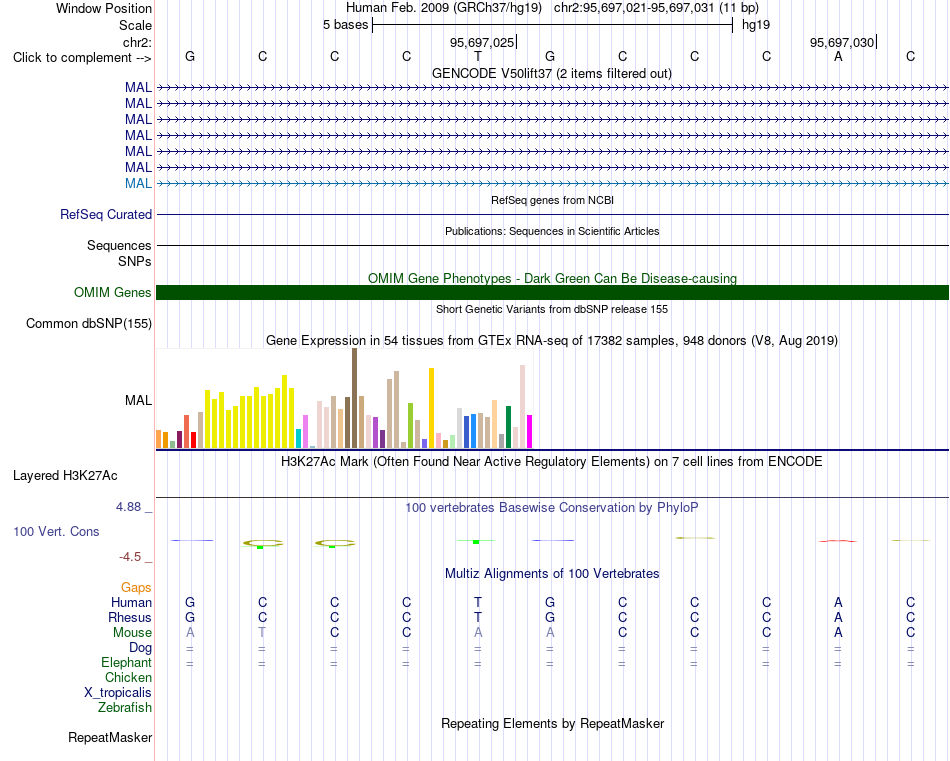The height and width of the screenshot is (761, 950).
Task: Click the dark green expression bar
Action: click(508, 427)
